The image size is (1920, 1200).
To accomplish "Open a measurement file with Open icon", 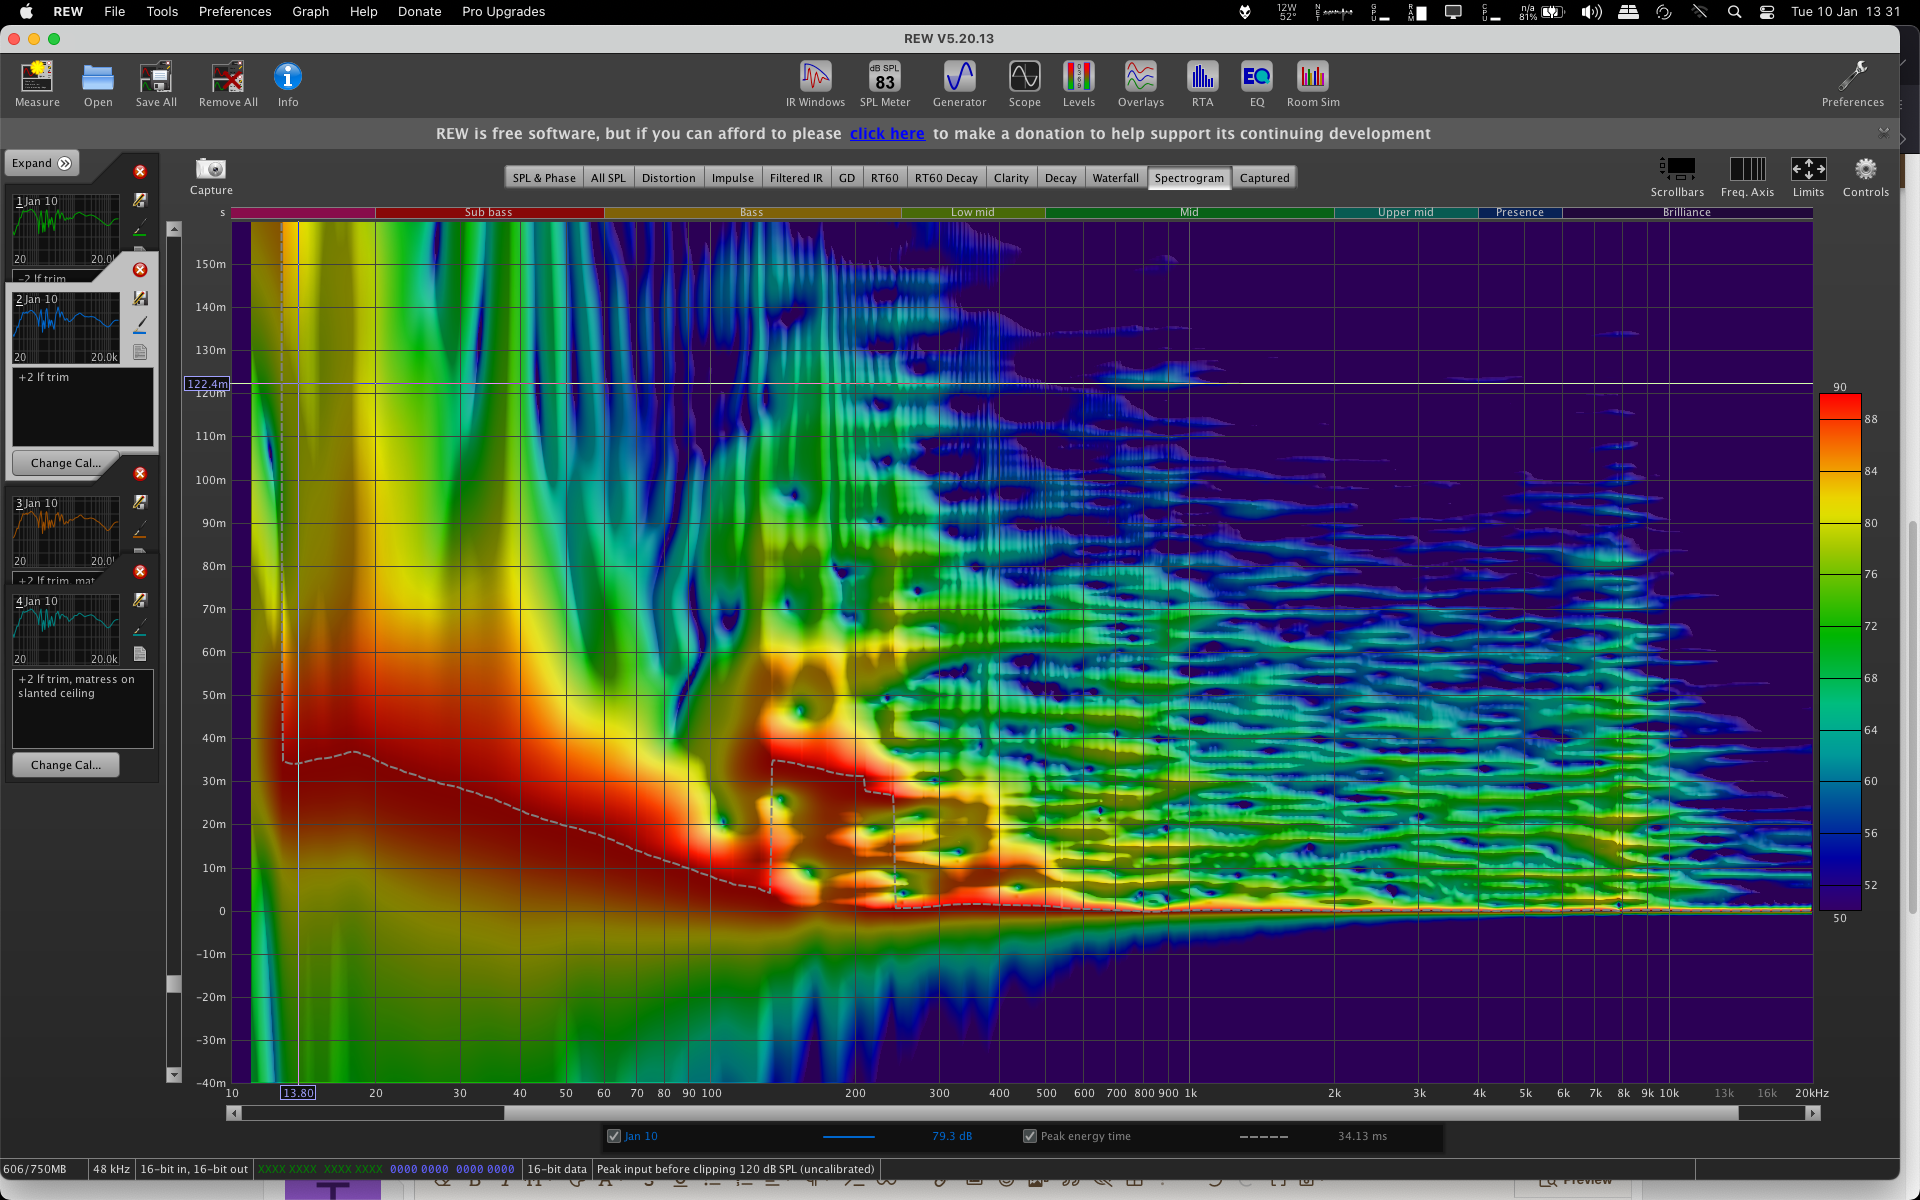I will [98, 84].
